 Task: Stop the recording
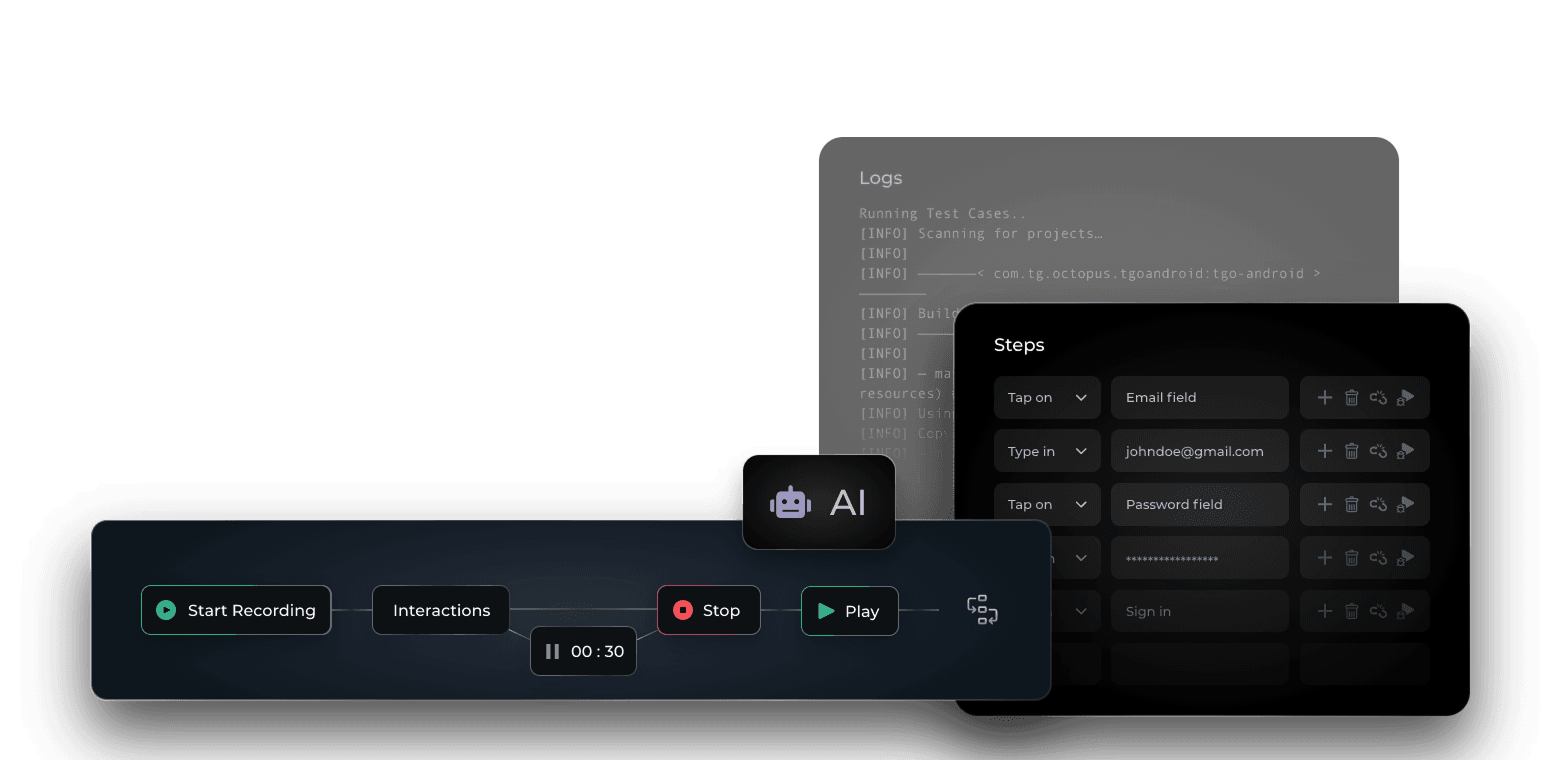tap(708, 610)
